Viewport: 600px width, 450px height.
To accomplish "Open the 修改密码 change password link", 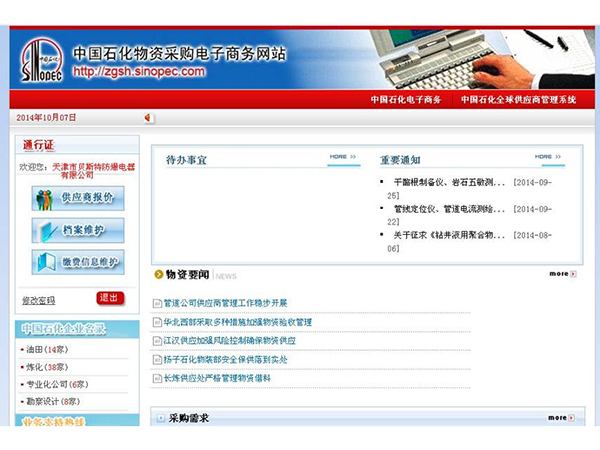I will pos(39,301).
